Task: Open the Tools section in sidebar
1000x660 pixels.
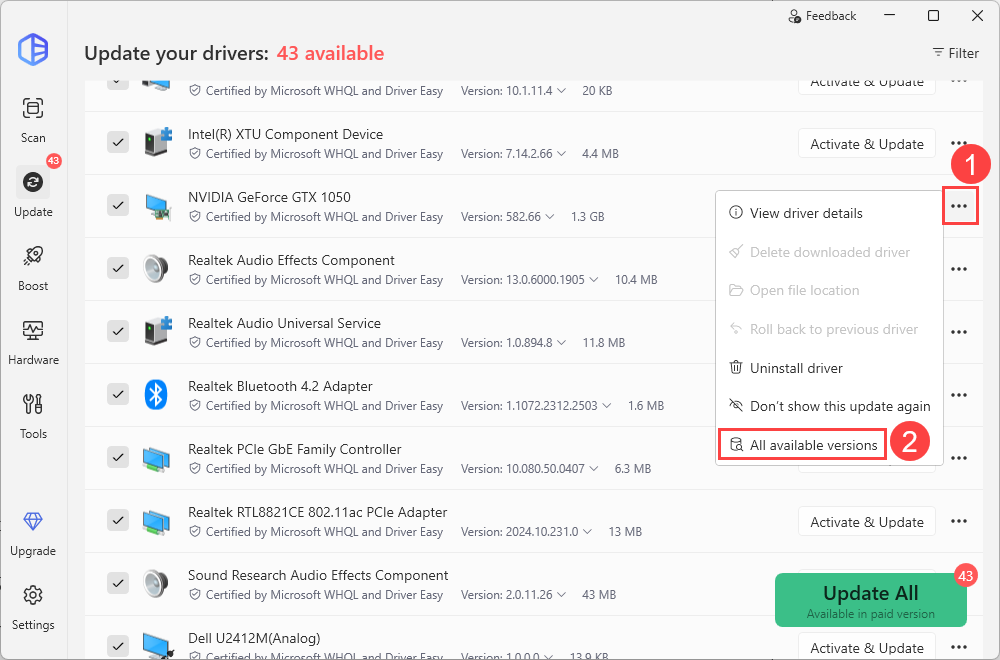Action: [x=33, y=416]
